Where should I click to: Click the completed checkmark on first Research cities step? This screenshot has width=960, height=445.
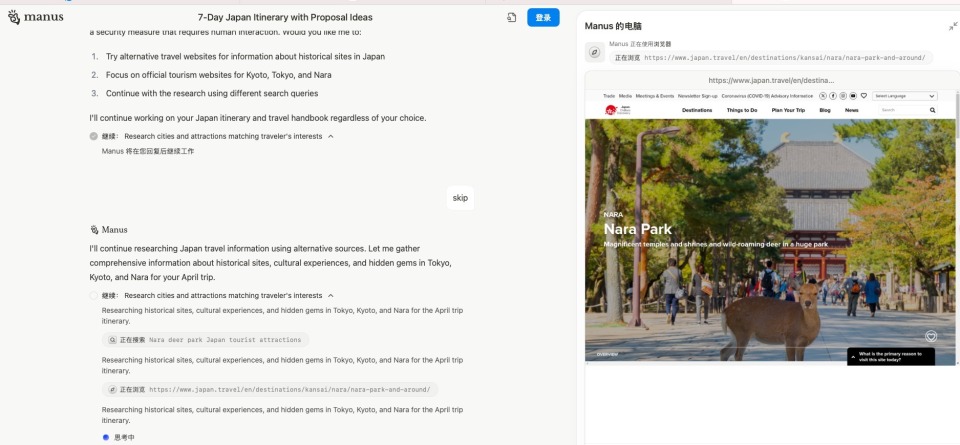click(x=94, y=136)
